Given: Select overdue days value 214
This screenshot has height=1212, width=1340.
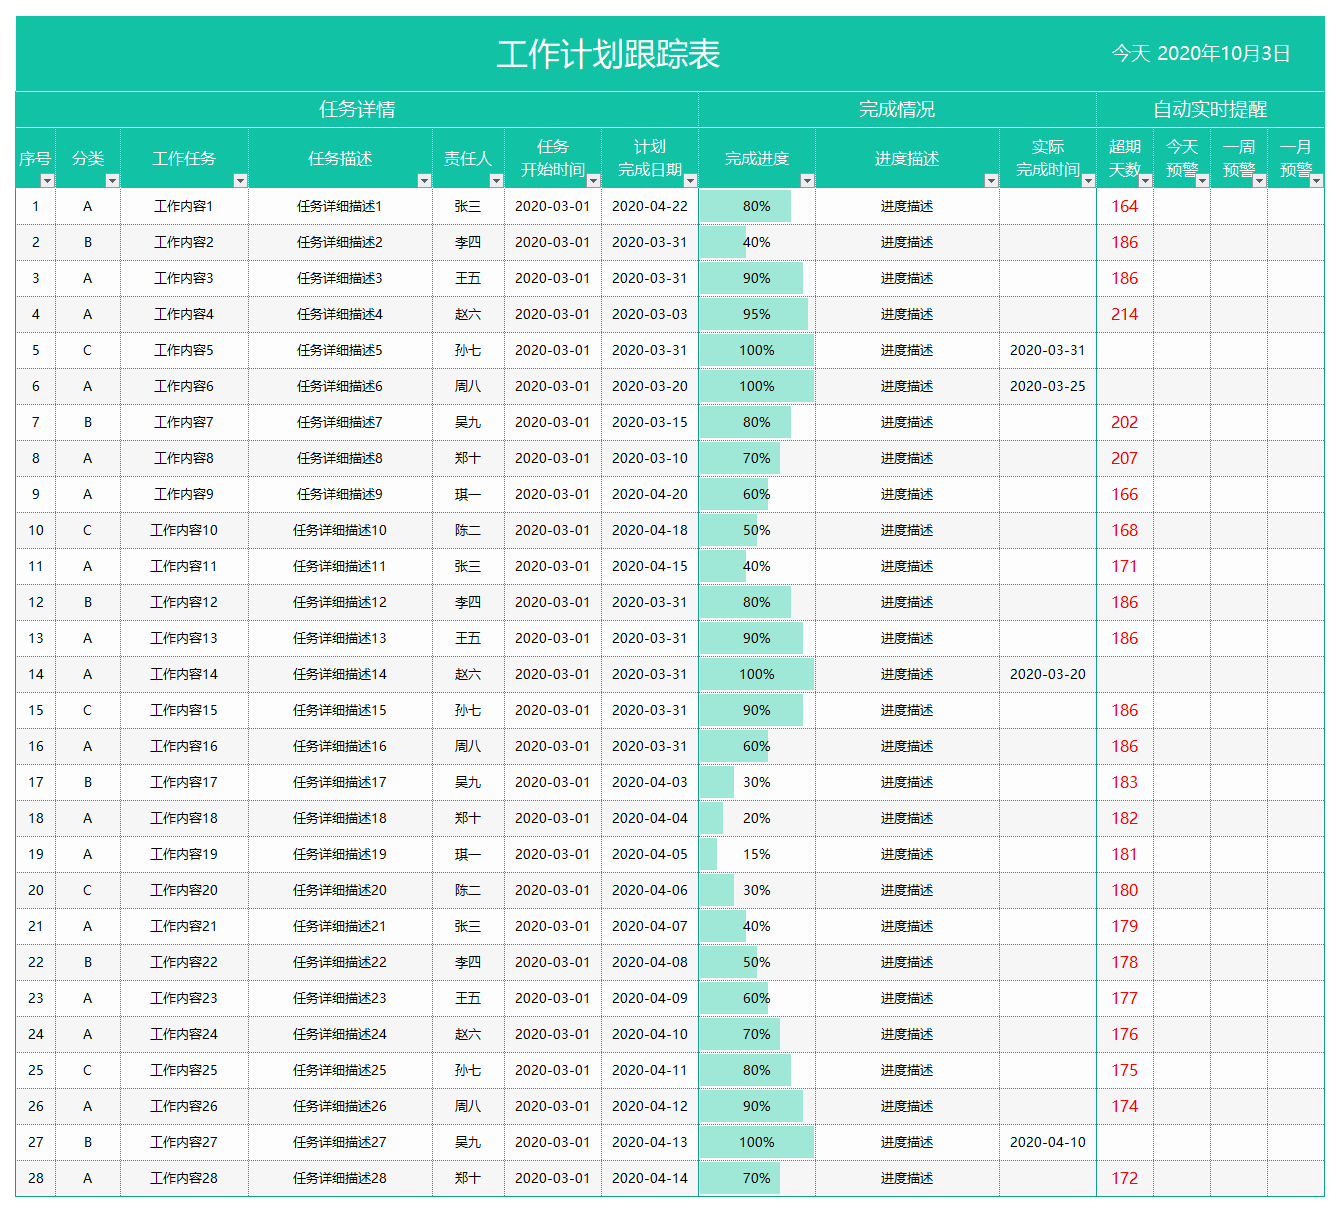Looking at the screenshot, I should (1125, 314).
